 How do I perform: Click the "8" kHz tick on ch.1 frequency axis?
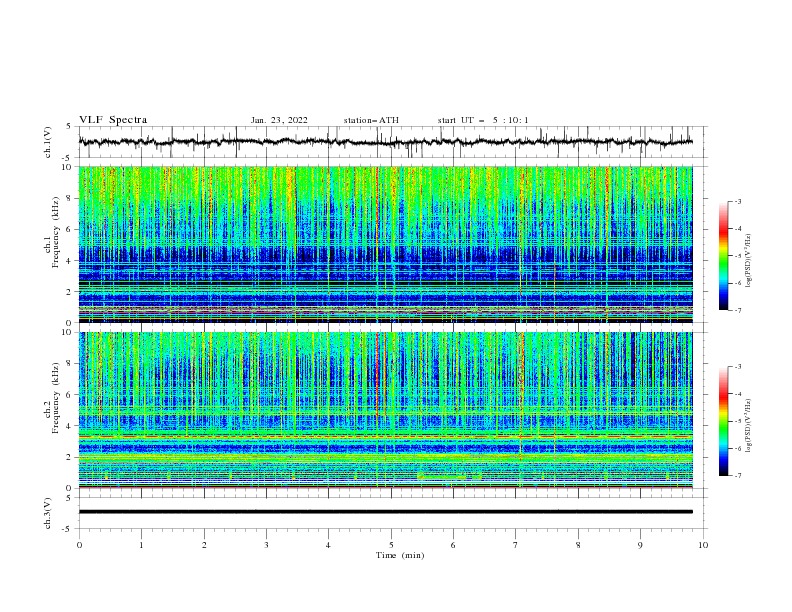[70, 198]
